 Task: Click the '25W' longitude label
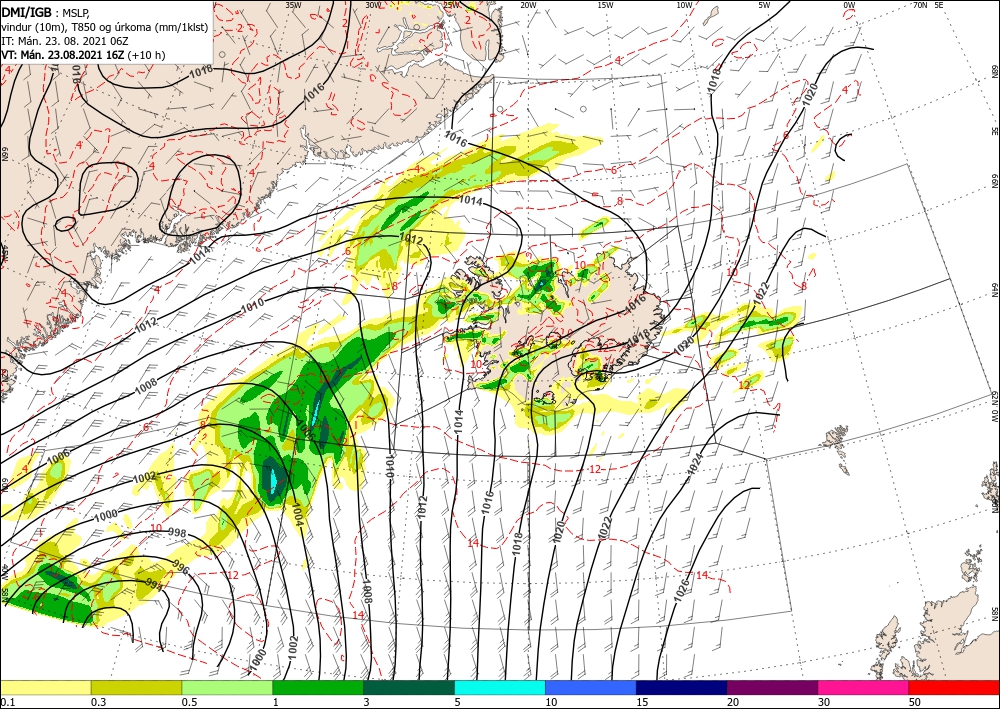click(x=450, y=5)
